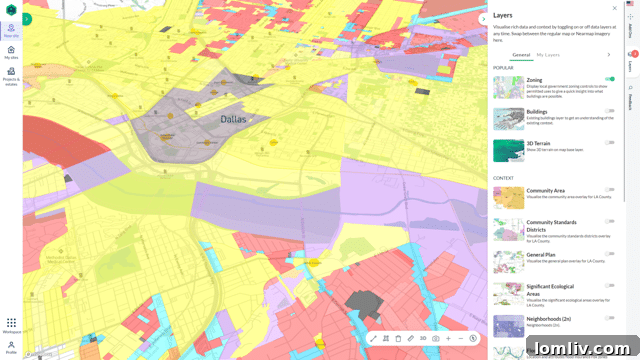
Task: Enable the Community Area toggle
Action: tap(610, 190)
